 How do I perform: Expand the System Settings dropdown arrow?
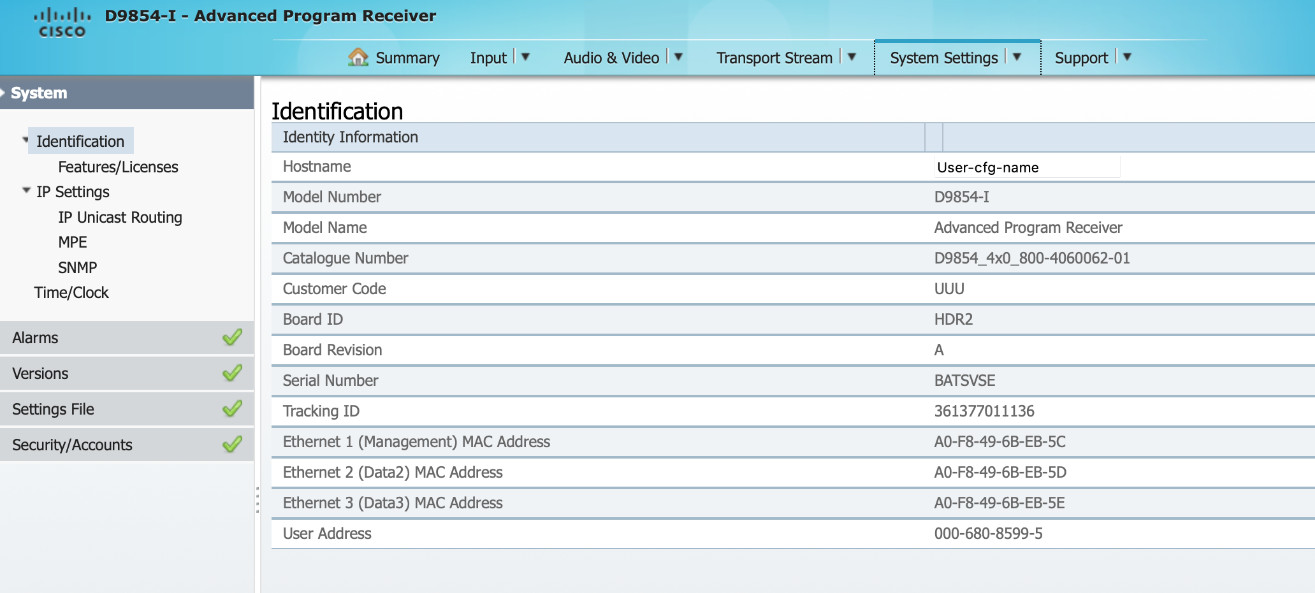pyautogui.click(x=1017, y=57)
